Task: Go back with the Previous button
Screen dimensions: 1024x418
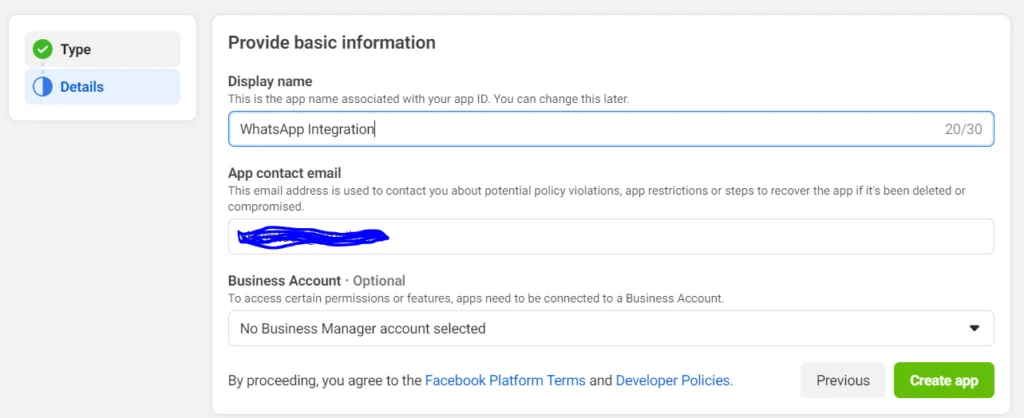Action: pos(843,380)
